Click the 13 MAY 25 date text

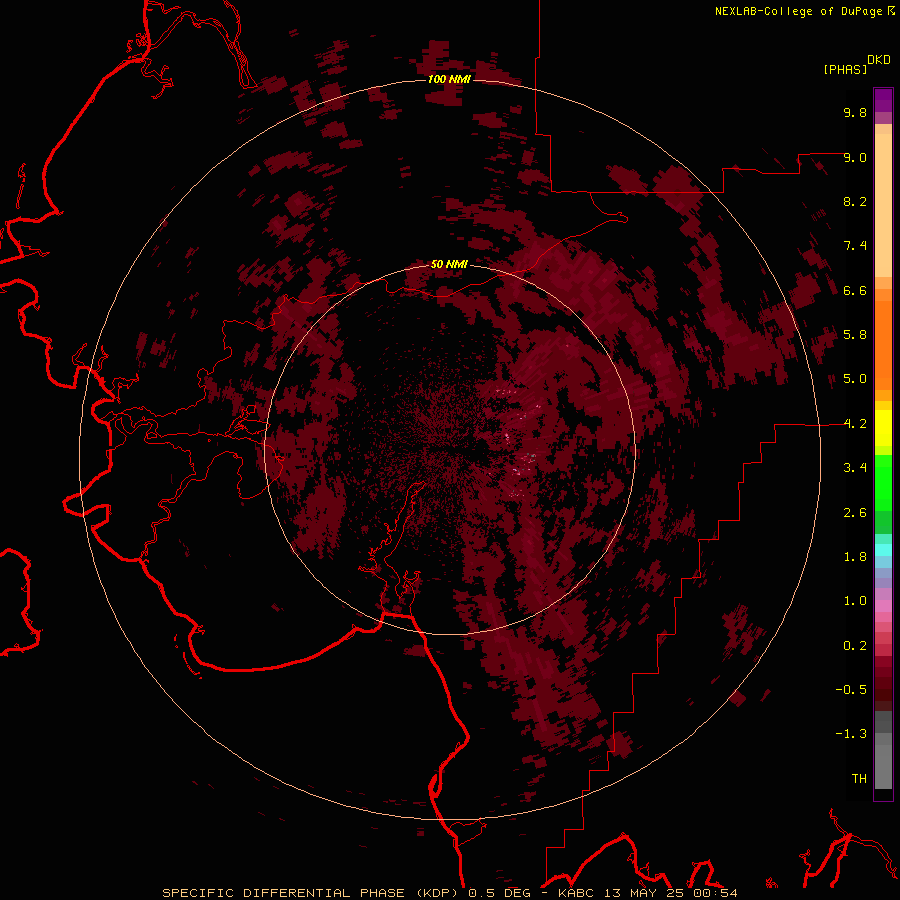(643, 893)
